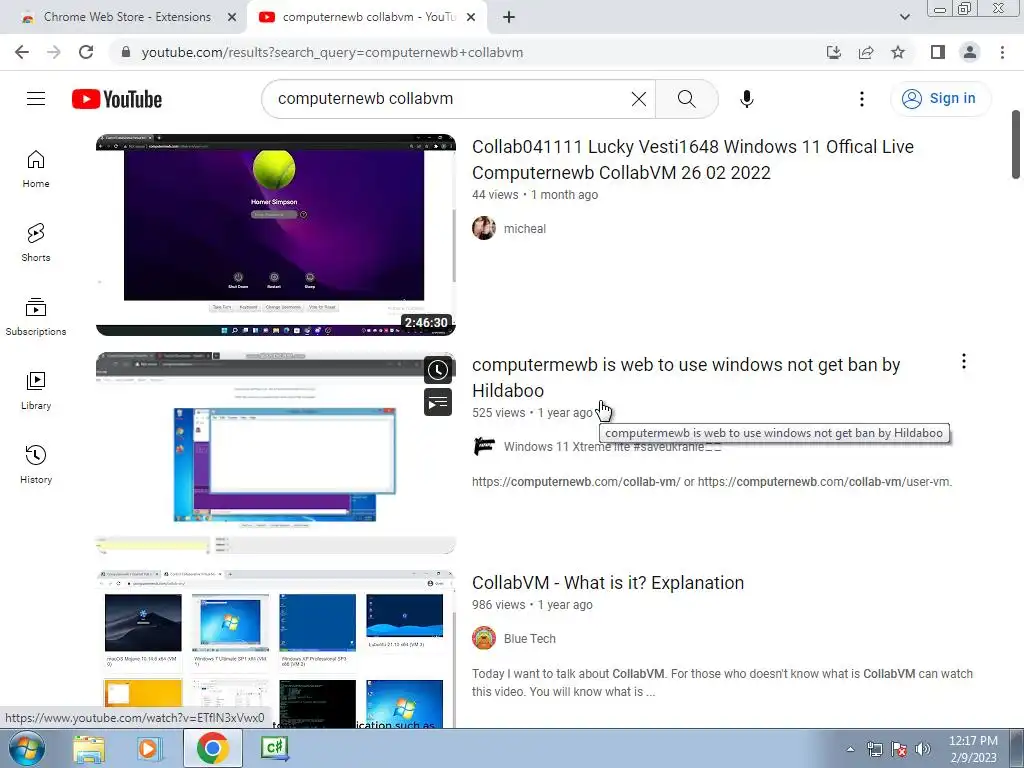Viewport: 1024px width, 768px height.
Task: Play the 2:46:30 video thumbnail
Action: [276, 235]
